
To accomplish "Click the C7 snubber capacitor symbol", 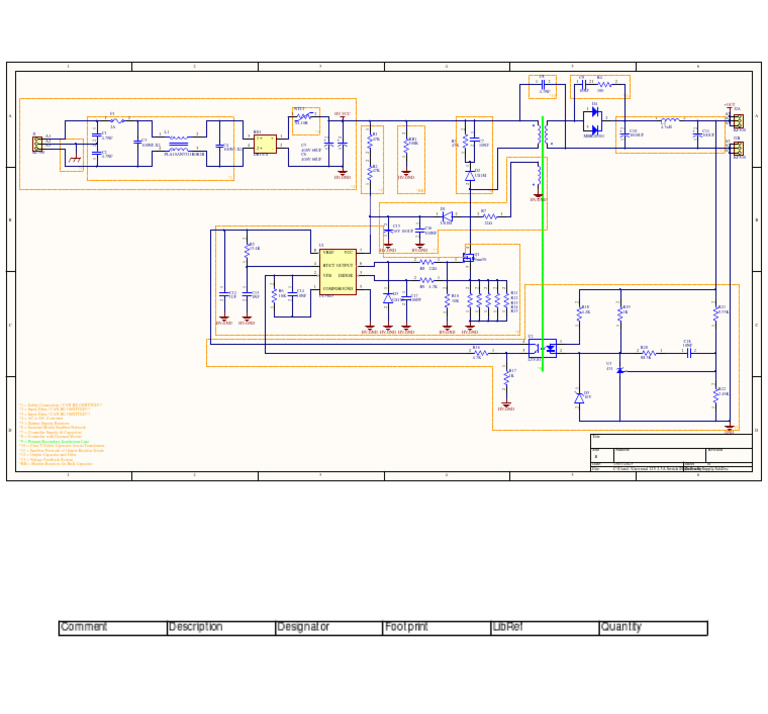I will 474,140.
